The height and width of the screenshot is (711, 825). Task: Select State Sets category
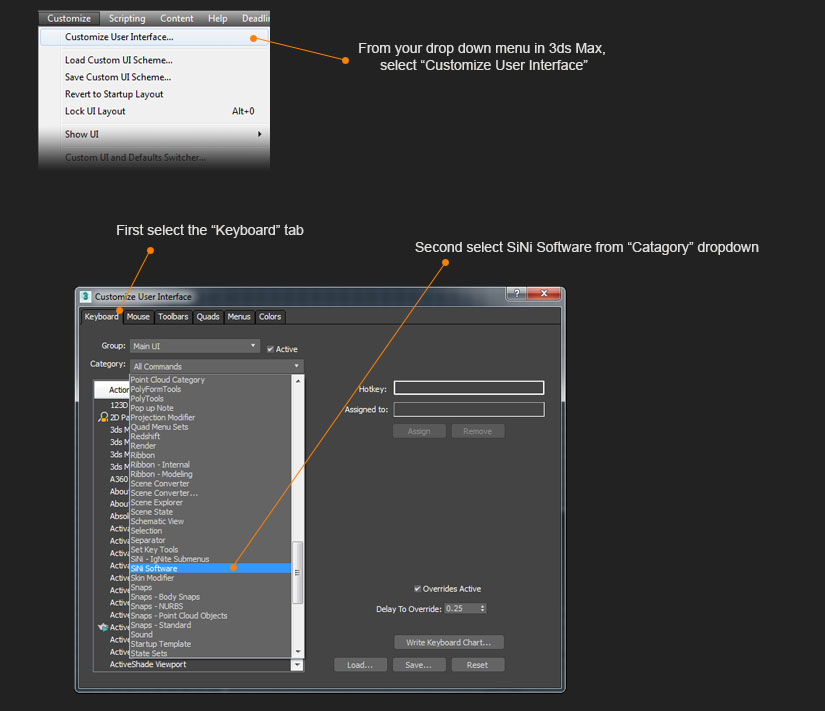pos(210,653)
